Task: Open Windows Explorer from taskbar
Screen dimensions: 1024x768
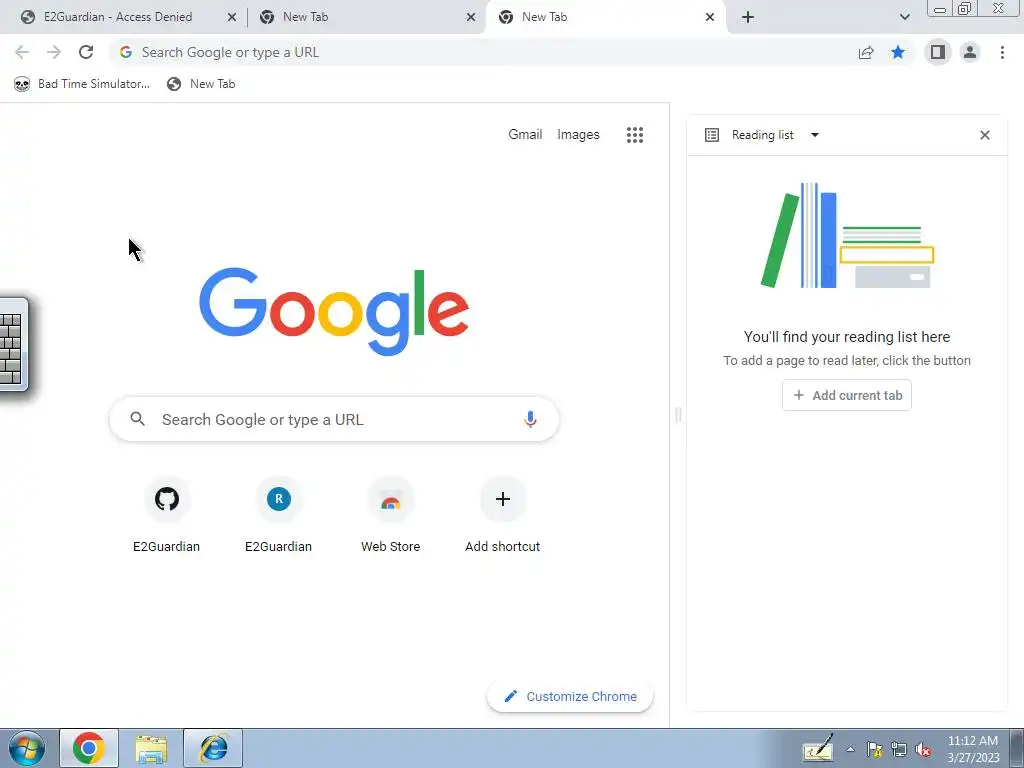Action: coord(151,748)
